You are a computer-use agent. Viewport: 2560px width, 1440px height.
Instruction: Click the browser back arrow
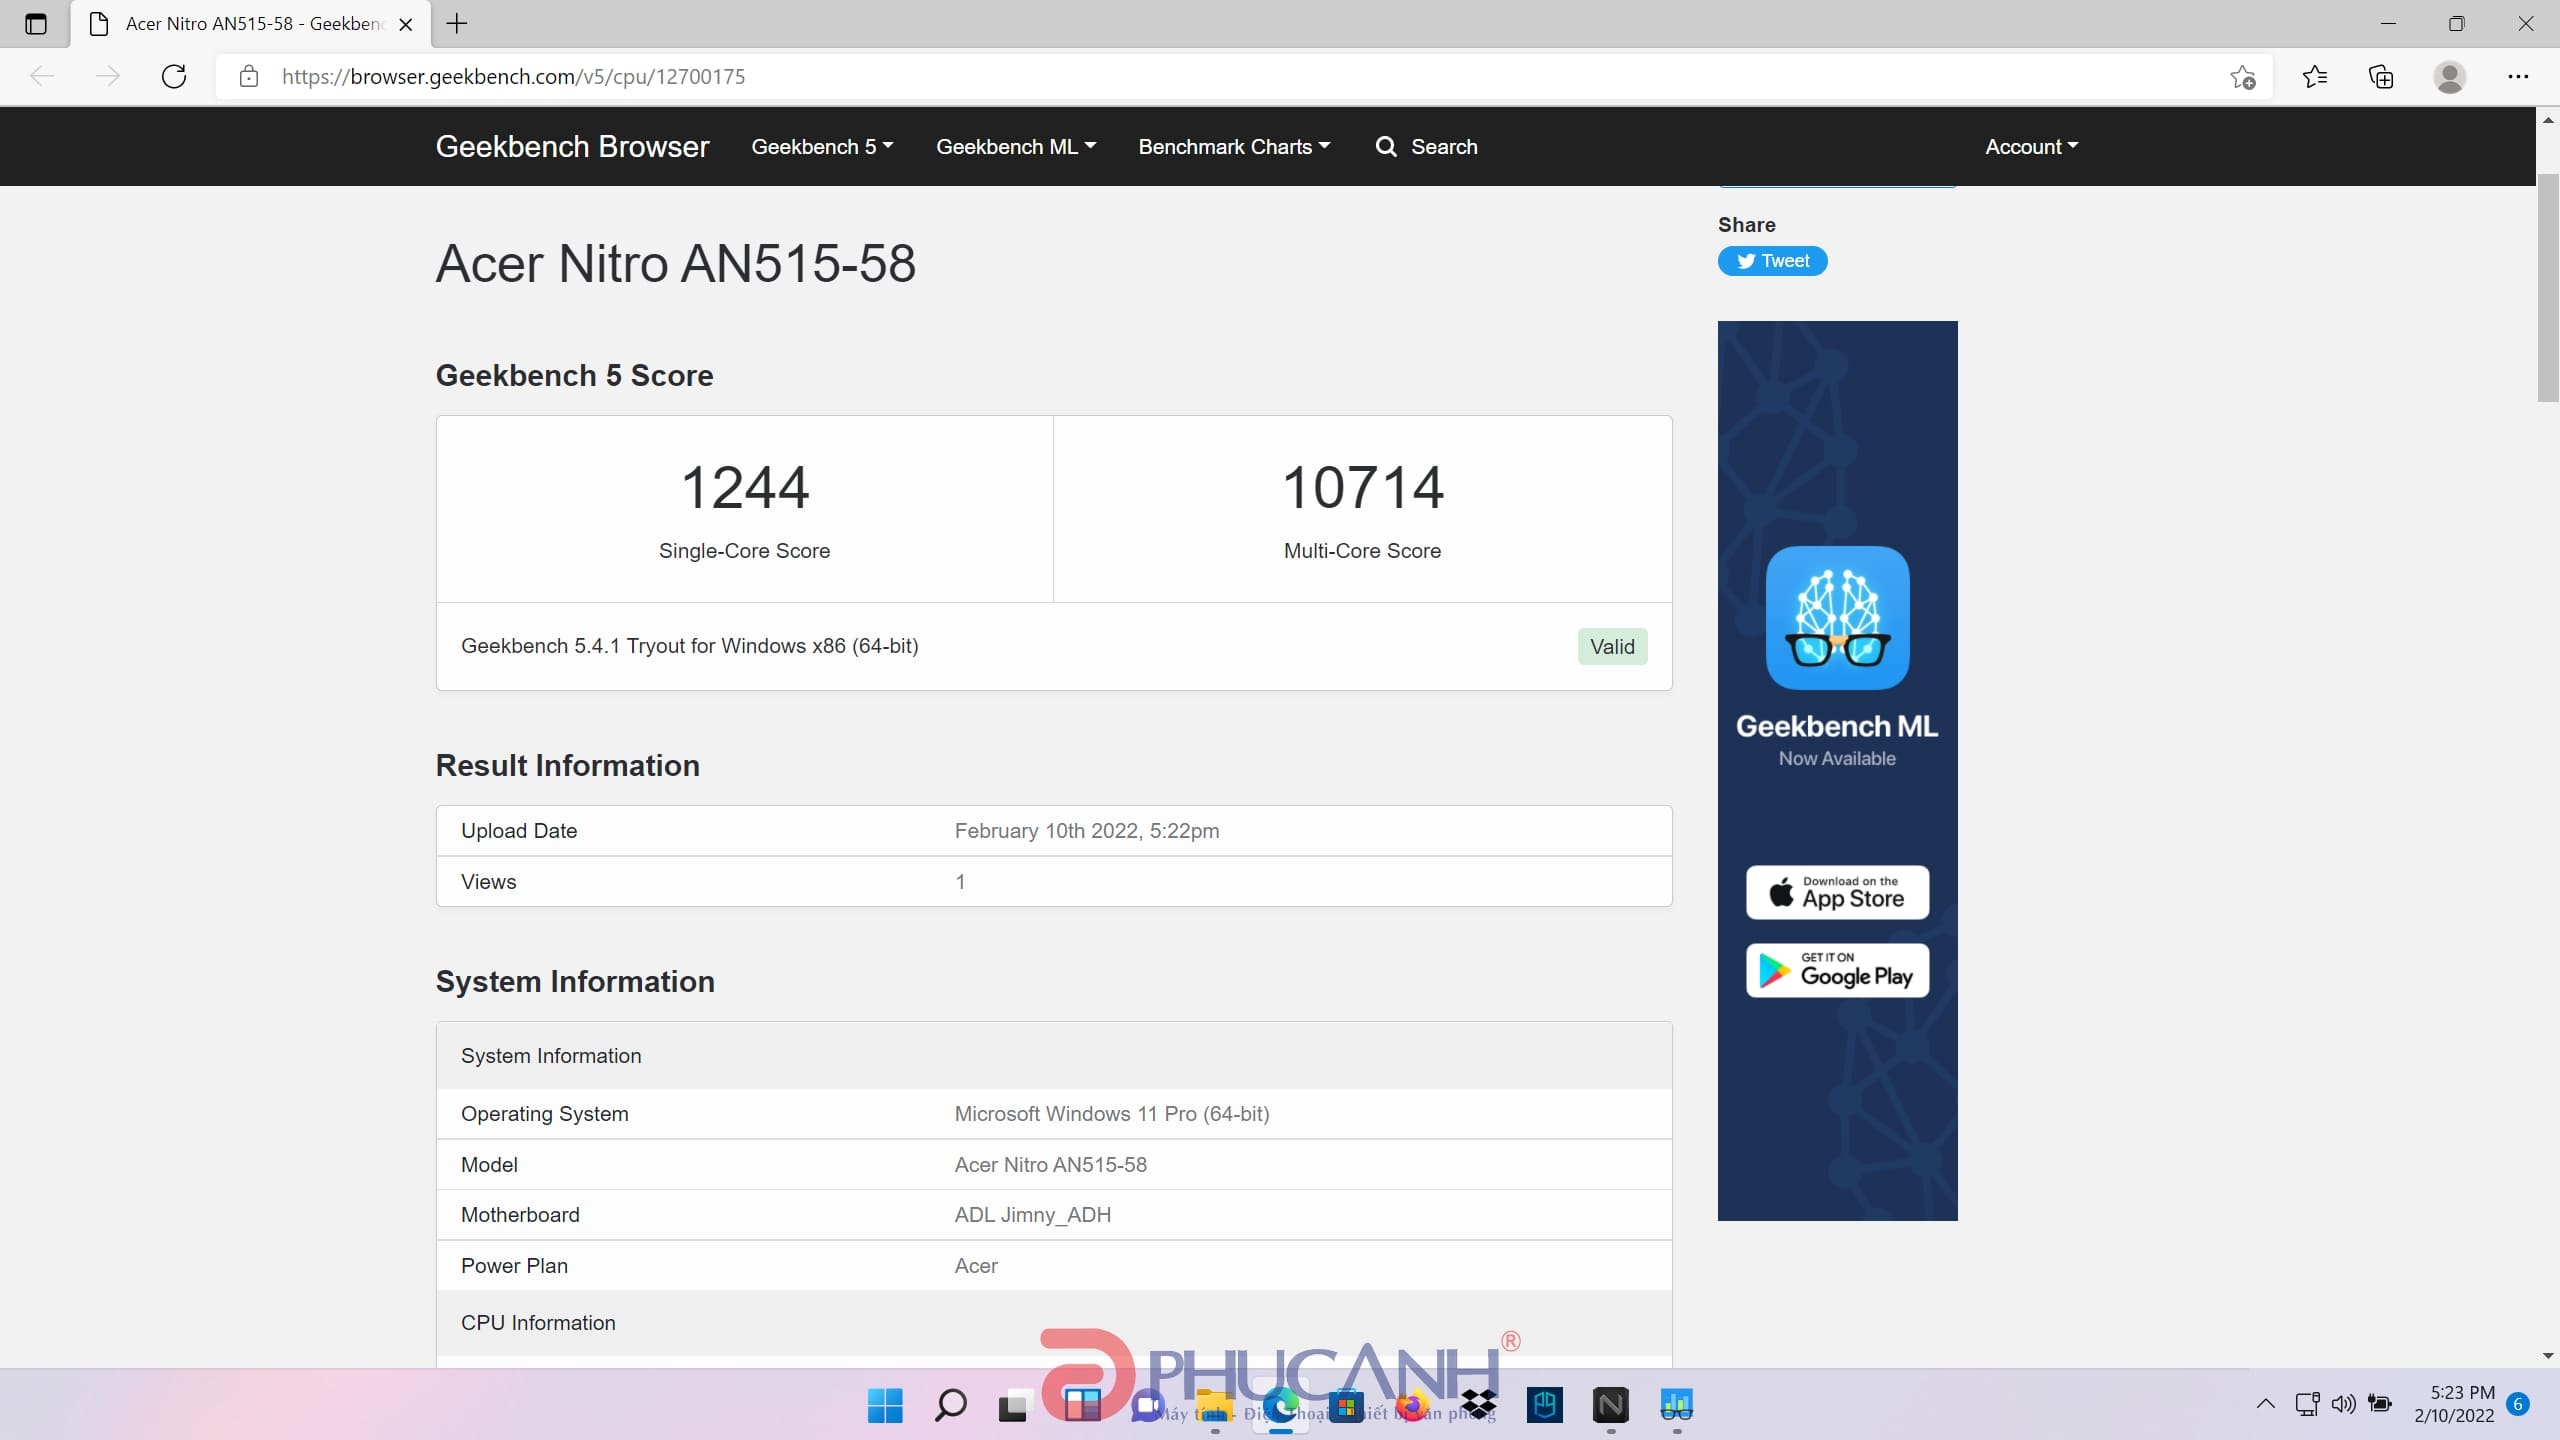pyautogui.click(x=42, y=77)
